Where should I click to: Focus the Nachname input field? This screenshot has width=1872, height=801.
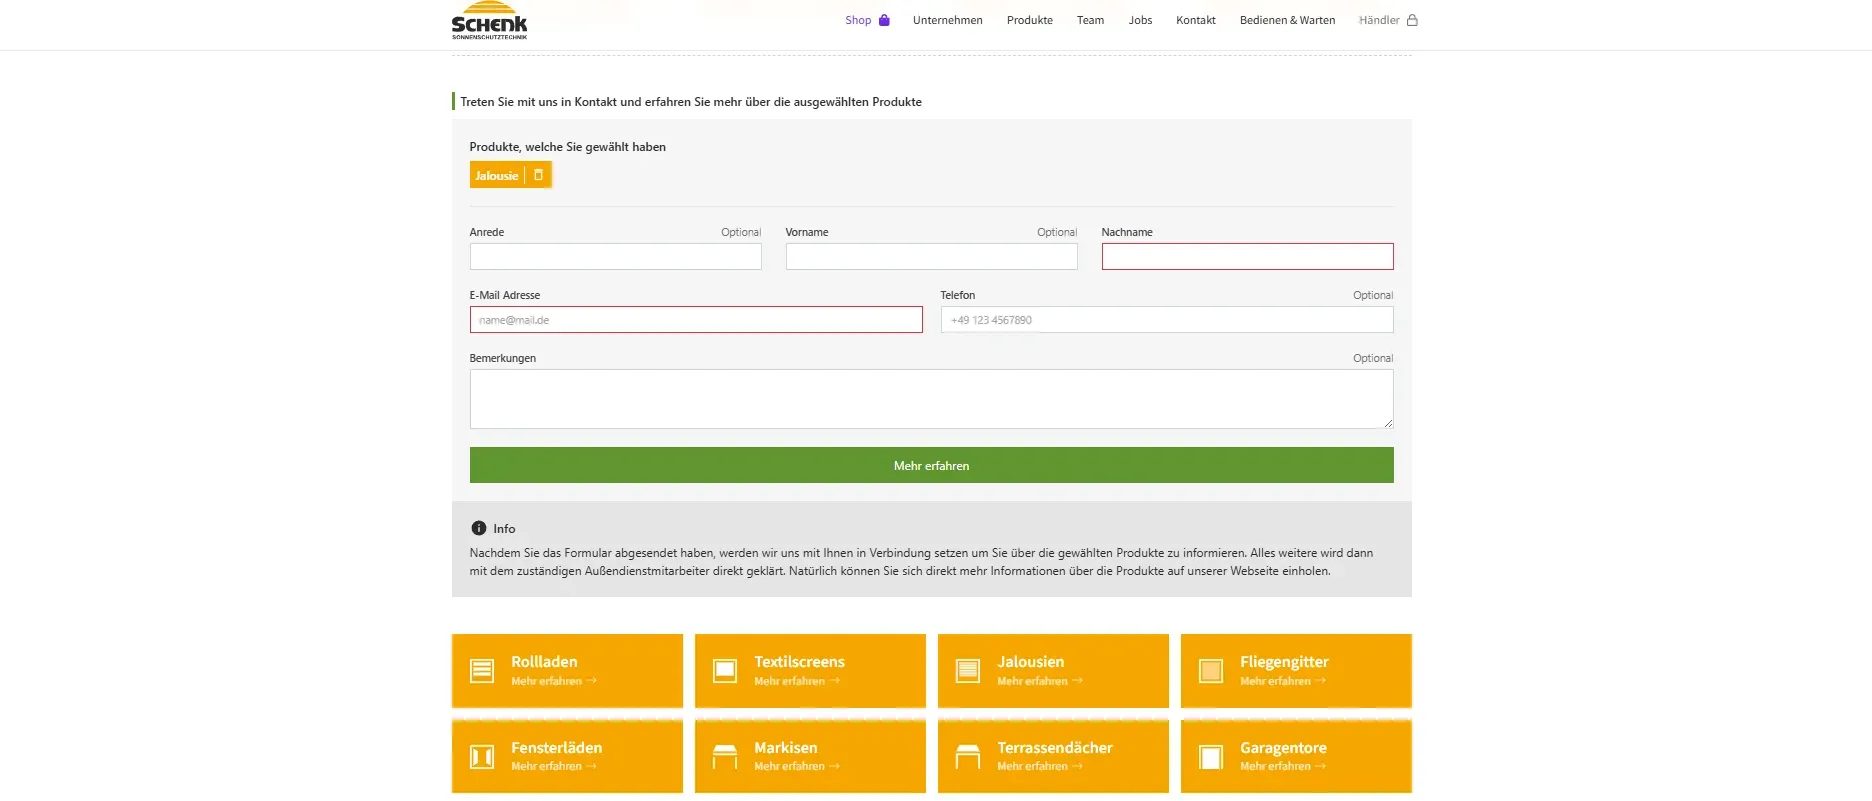point(1247,256)
